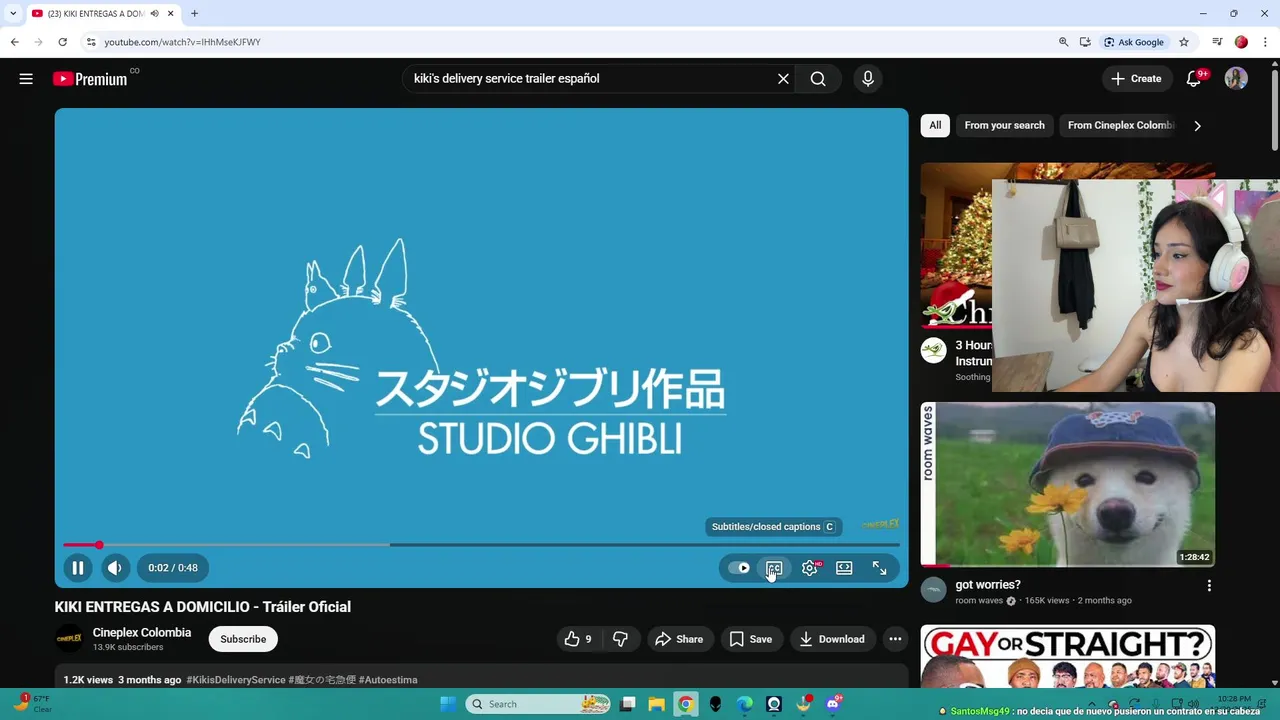Open the #KikisDeliveryService hashtag
The image size is (1280, 720).
[236, 680]
